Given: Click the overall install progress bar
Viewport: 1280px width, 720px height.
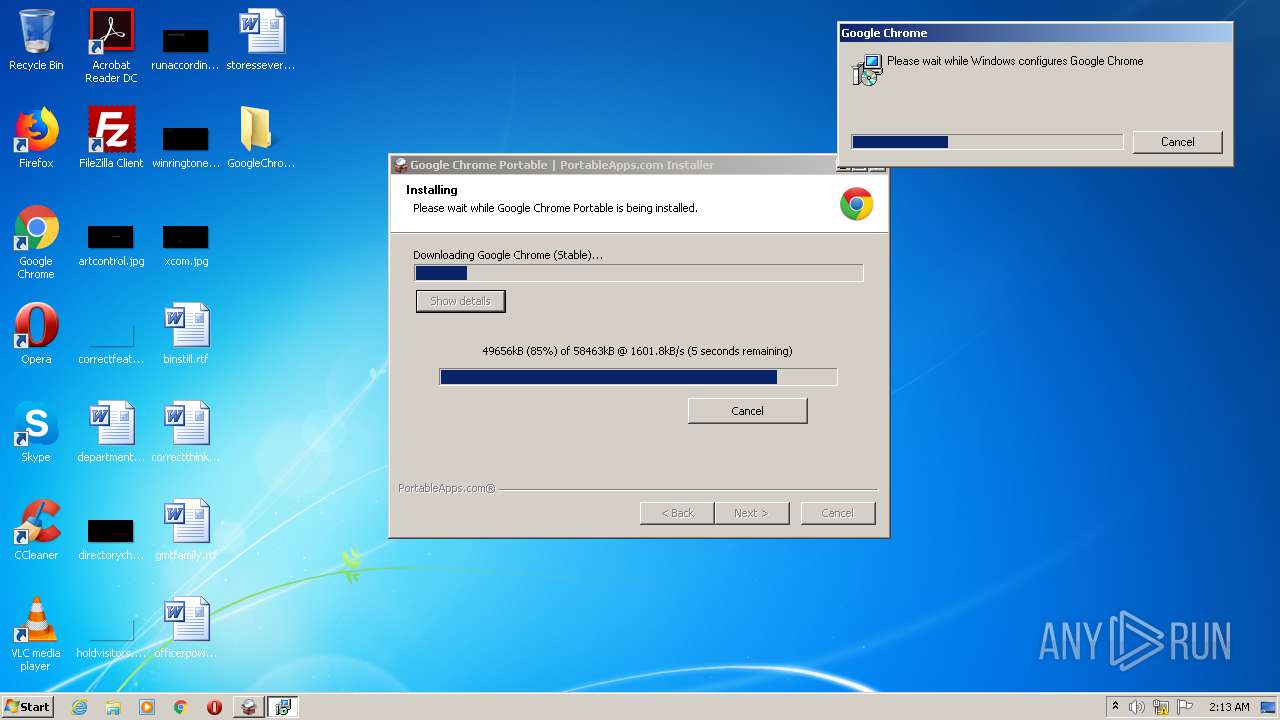Looking at the screenshot, I should coord(638,273).
